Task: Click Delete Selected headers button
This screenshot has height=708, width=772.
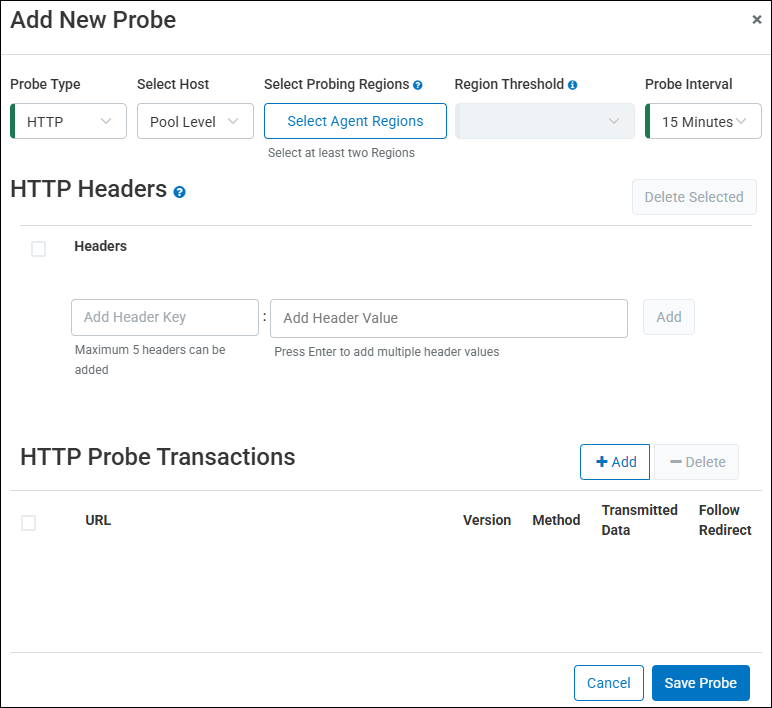Action: [x=694, y=197]
